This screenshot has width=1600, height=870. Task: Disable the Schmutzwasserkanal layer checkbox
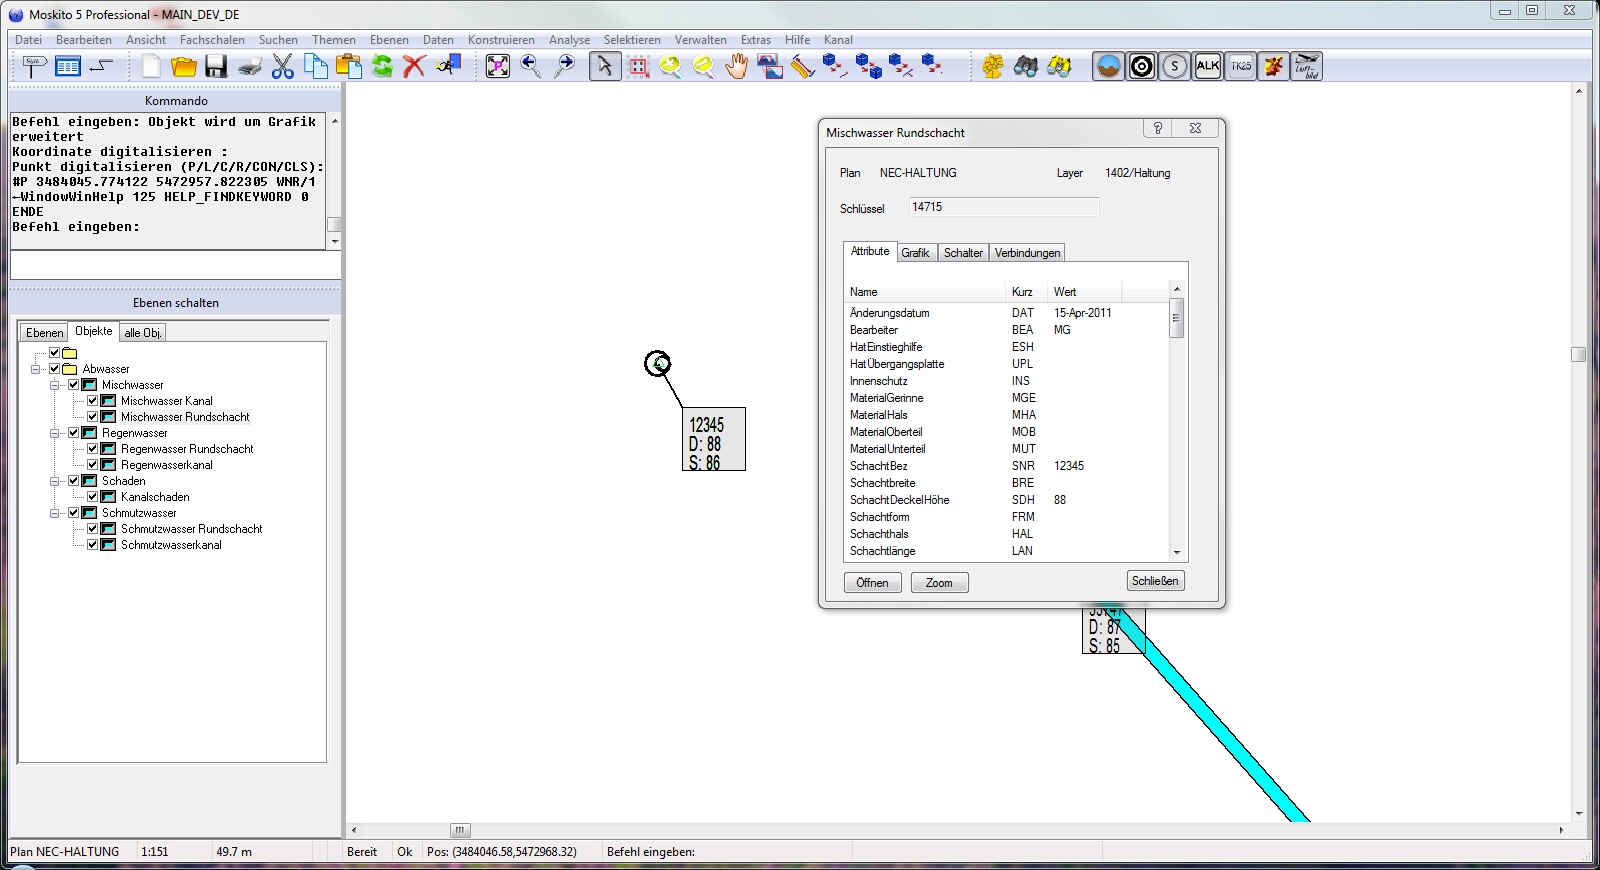point(92,545)
